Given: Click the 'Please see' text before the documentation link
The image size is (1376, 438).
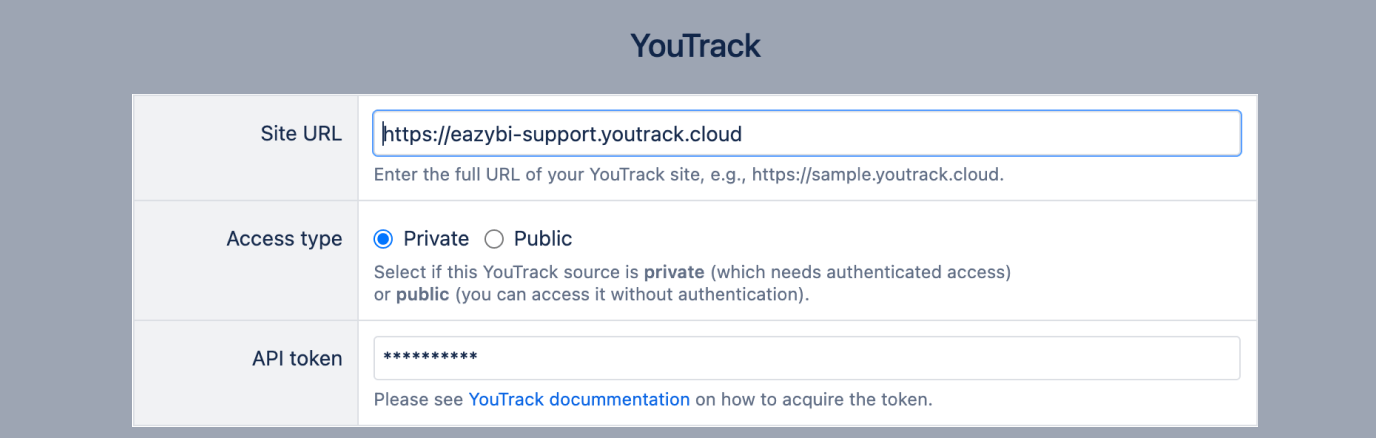Looking at the screenshot, I should click(x=419, y=400).
